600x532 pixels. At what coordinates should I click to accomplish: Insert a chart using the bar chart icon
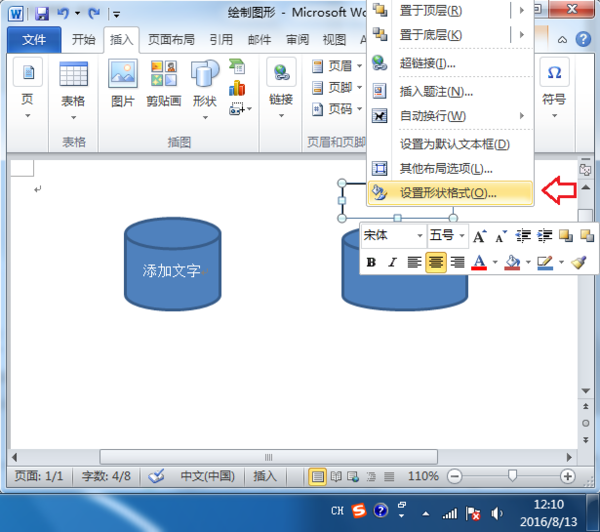coord(237,88)
